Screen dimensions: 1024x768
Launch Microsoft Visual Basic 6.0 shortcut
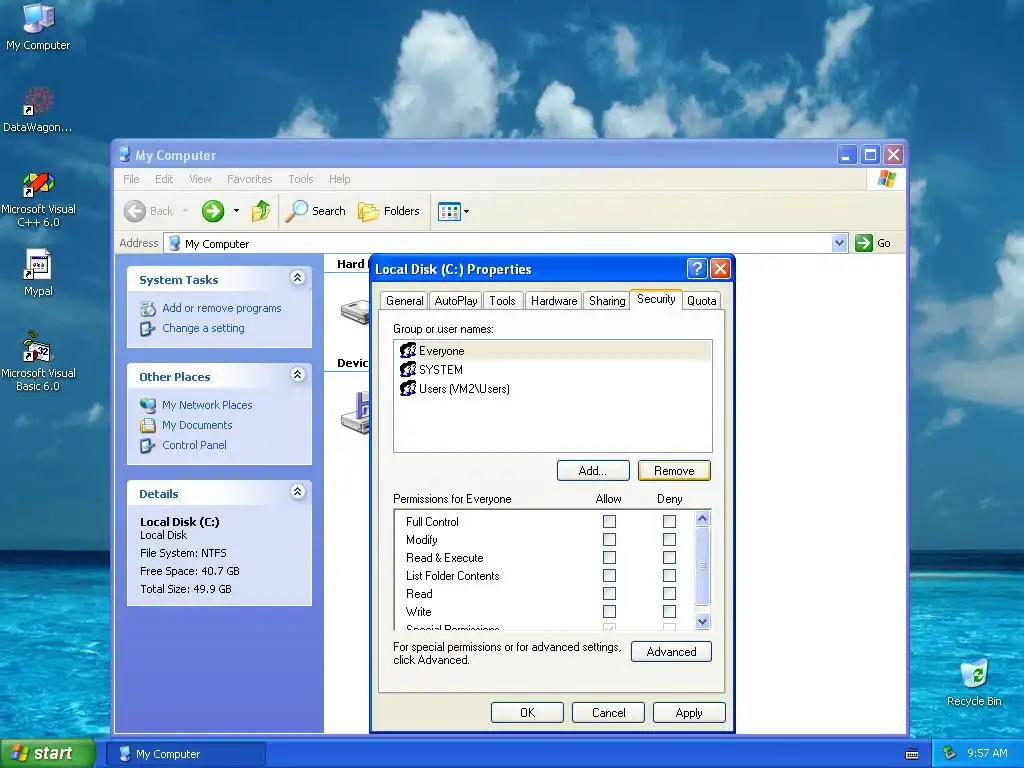(x=38, y=361)
